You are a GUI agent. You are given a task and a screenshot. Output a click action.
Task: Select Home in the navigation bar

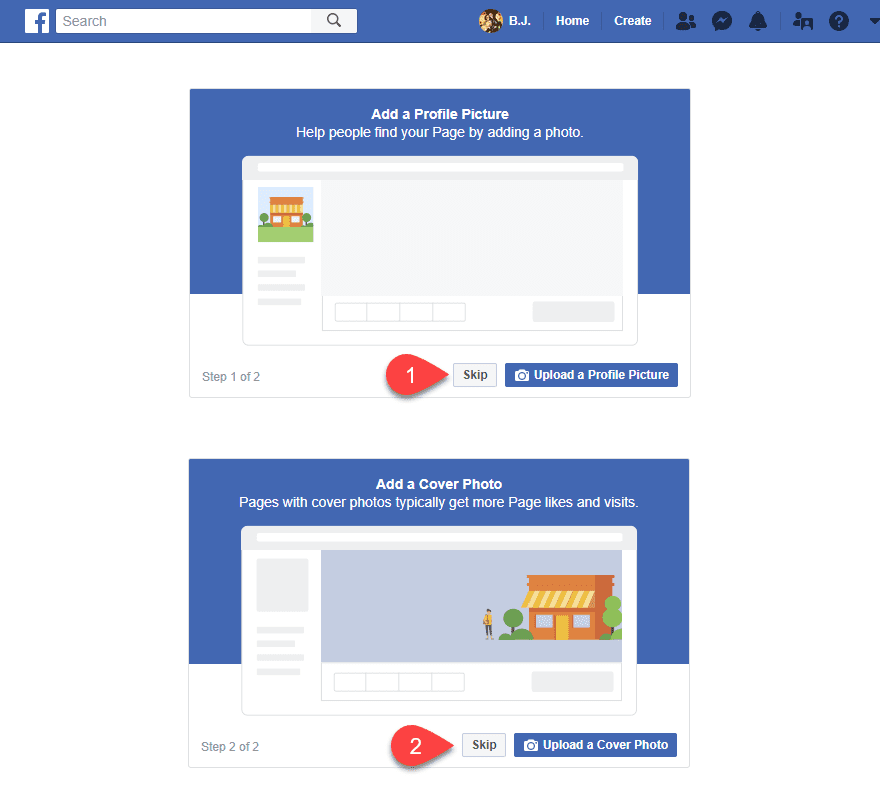click(572, 20)
